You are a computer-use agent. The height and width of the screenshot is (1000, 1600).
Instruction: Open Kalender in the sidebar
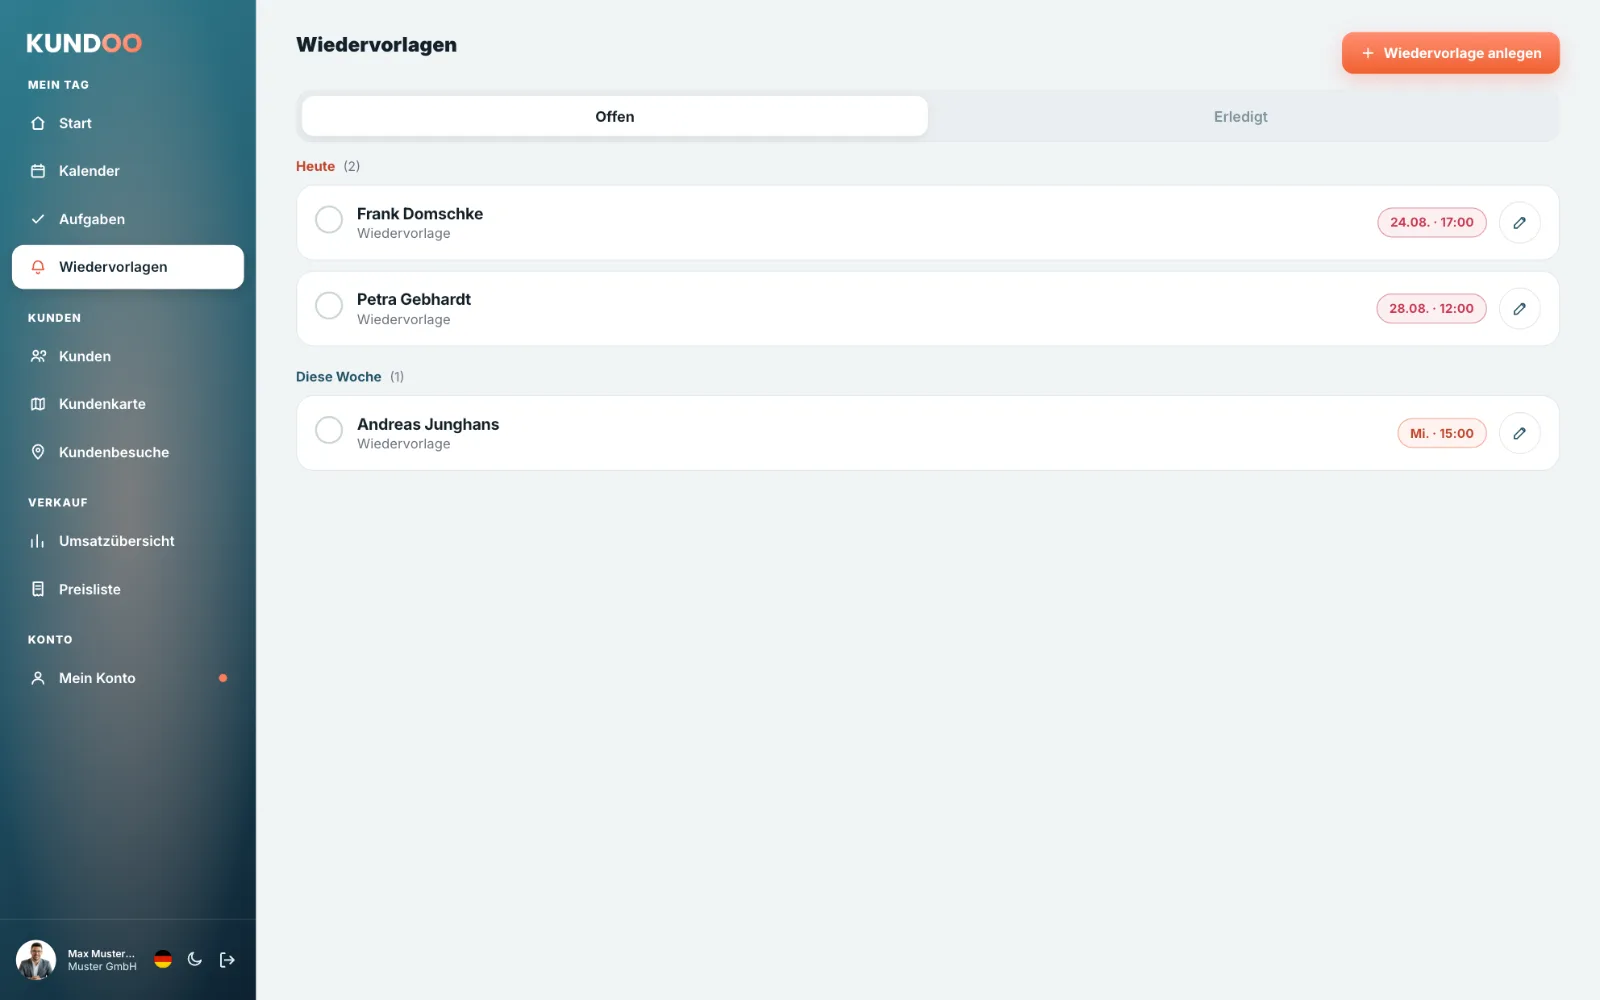click(128, 171)
